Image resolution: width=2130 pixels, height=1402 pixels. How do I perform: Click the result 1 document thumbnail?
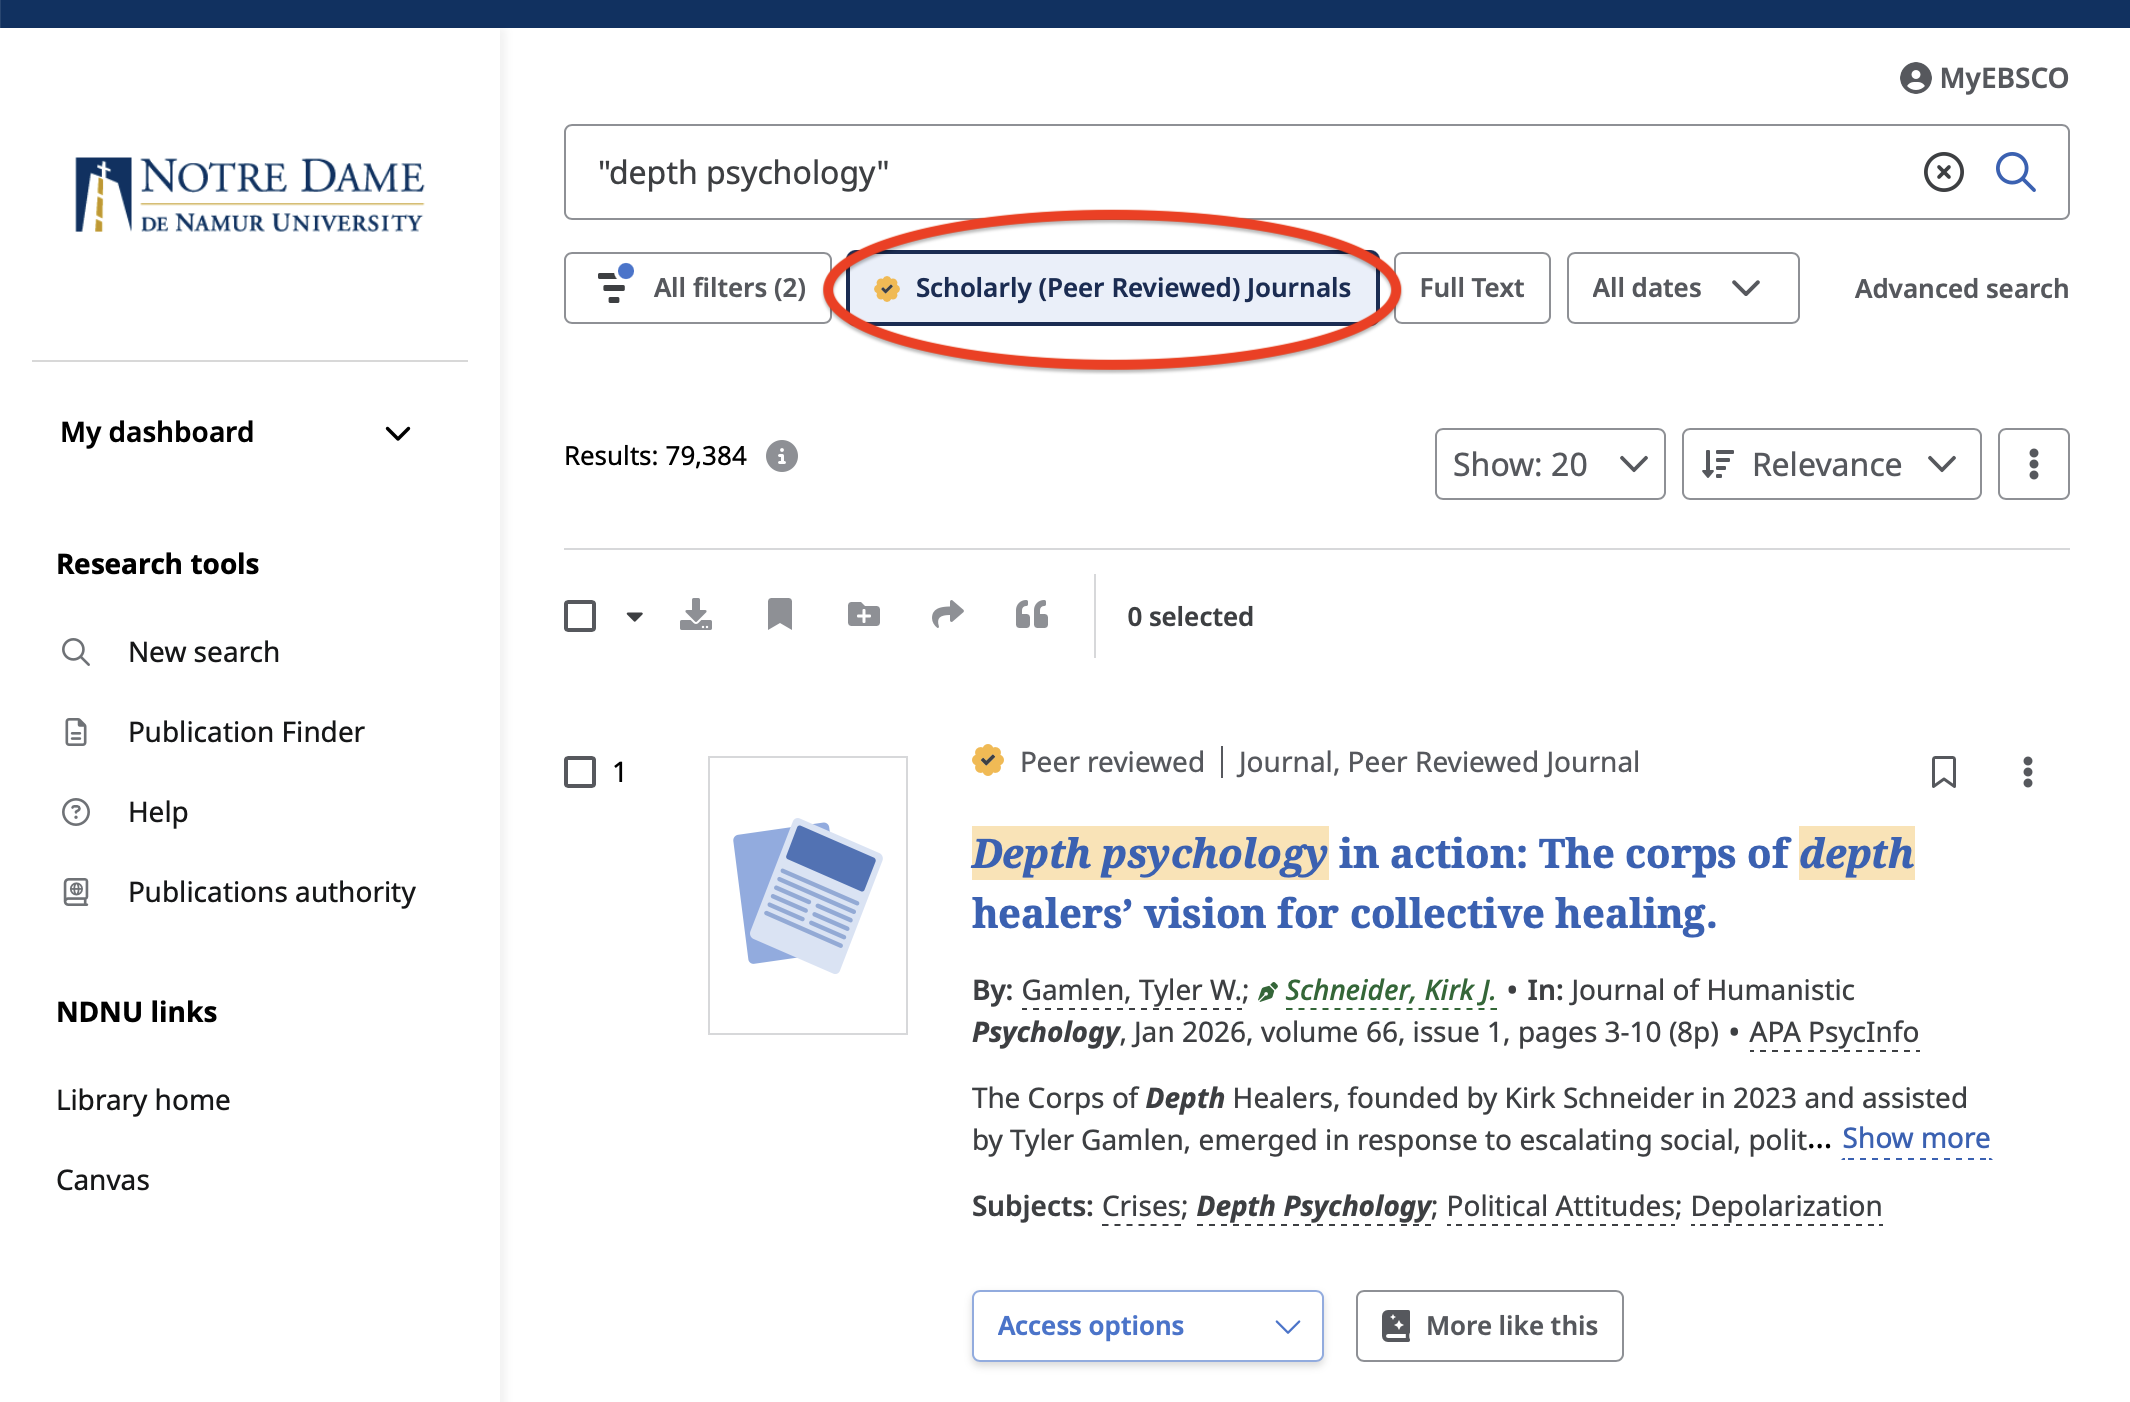click(808, 895)
